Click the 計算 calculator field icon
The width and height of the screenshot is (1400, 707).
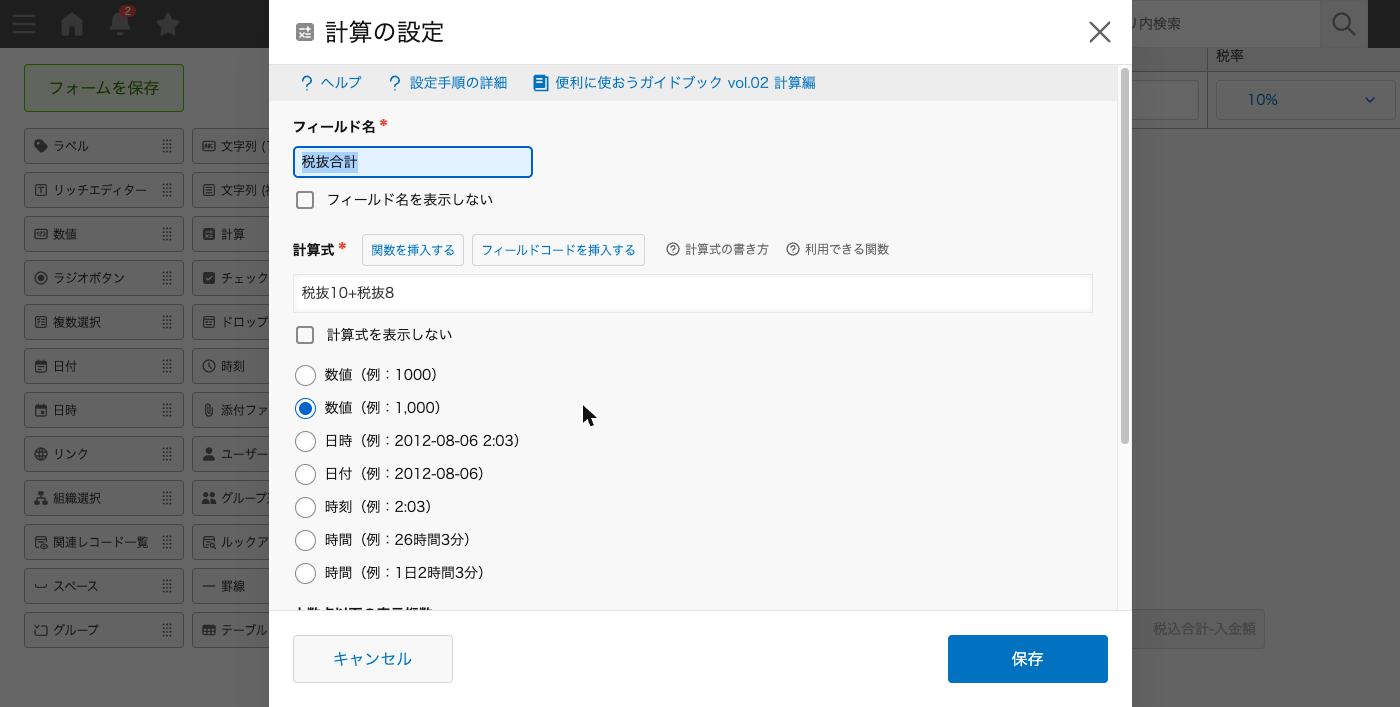coord(209,234)
